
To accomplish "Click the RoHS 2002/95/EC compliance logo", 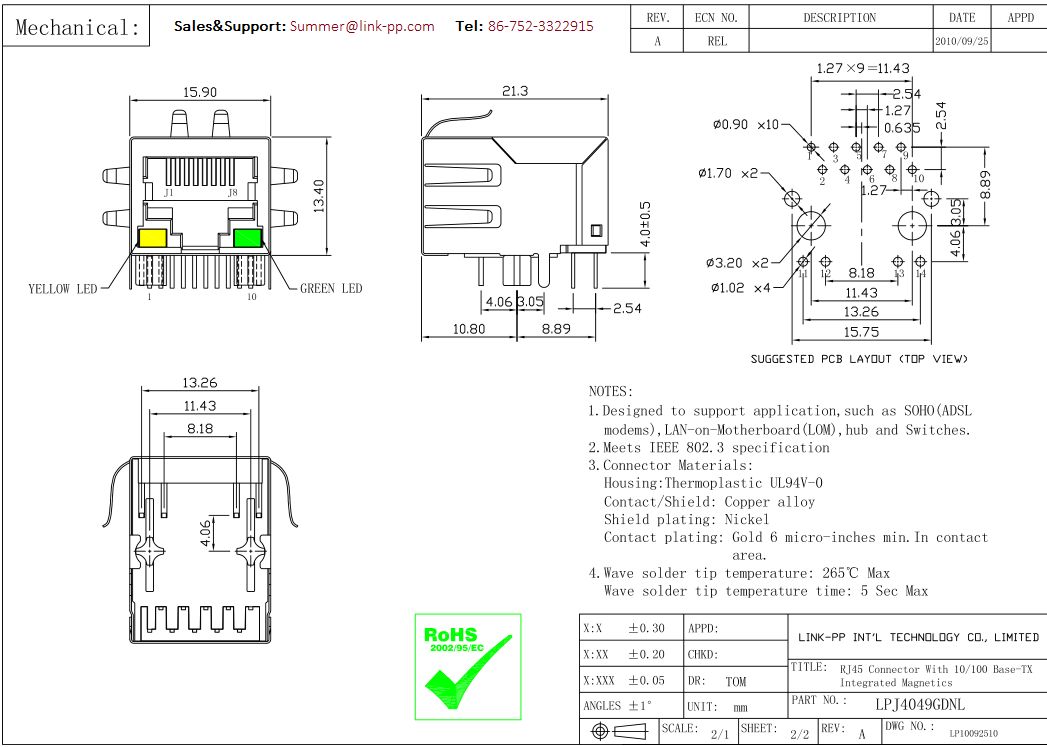I will [468, 667].
